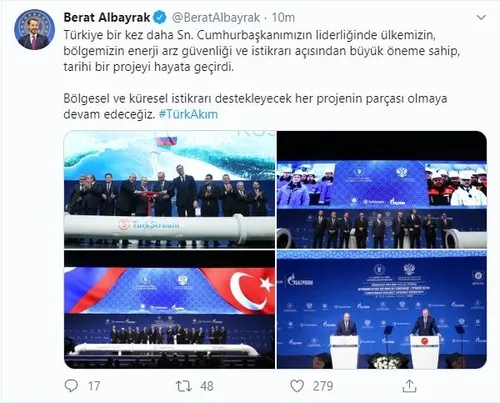The height and width of the screenshot is (403, 500).
Task: Open the photo with two white podiums
Action: point(382,309)
